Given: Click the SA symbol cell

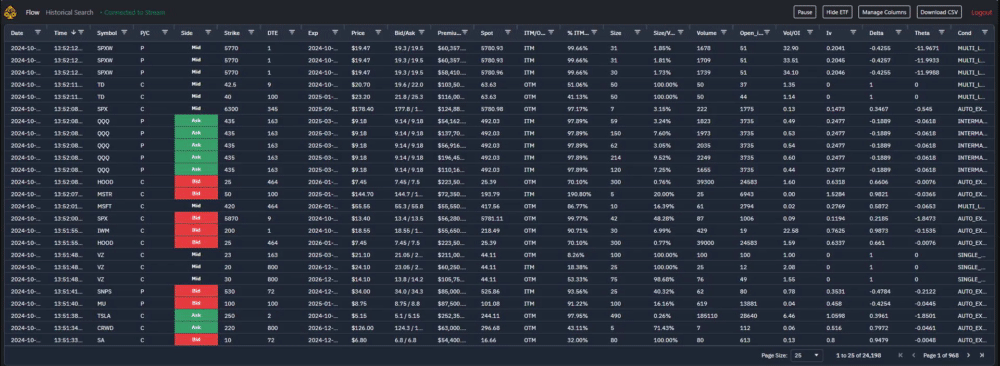Looking at the screenshot, I should [x=100, y=340].
